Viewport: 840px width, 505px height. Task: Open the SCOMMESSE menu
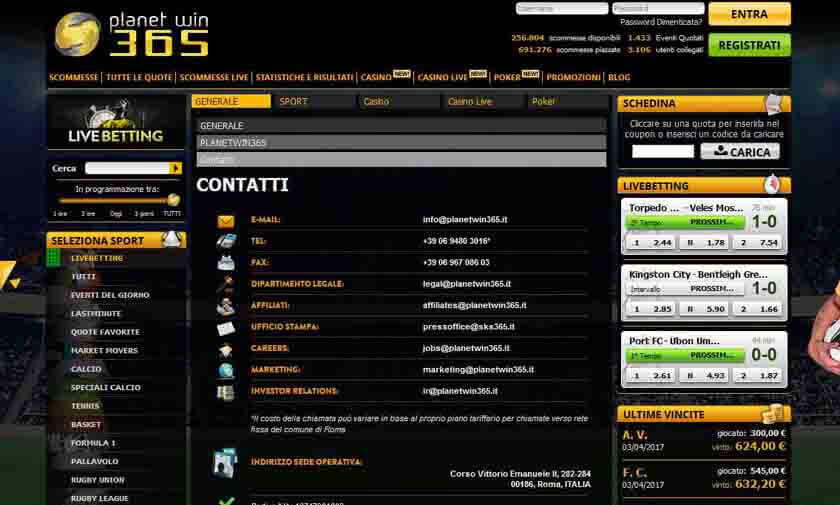coord(73,77)
